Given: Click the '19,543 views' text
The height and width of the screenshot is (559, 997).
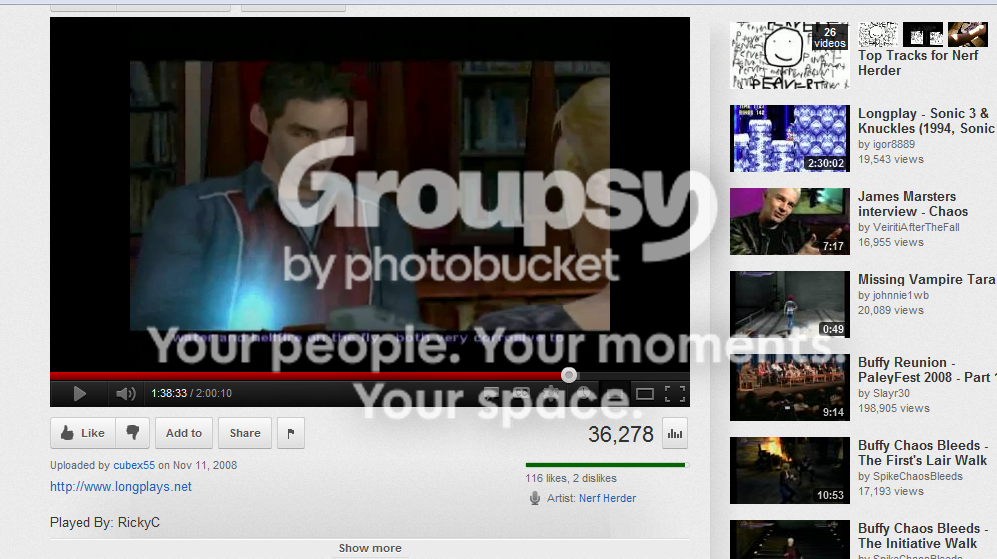Looking at the screenshot, I should [891, 160].
